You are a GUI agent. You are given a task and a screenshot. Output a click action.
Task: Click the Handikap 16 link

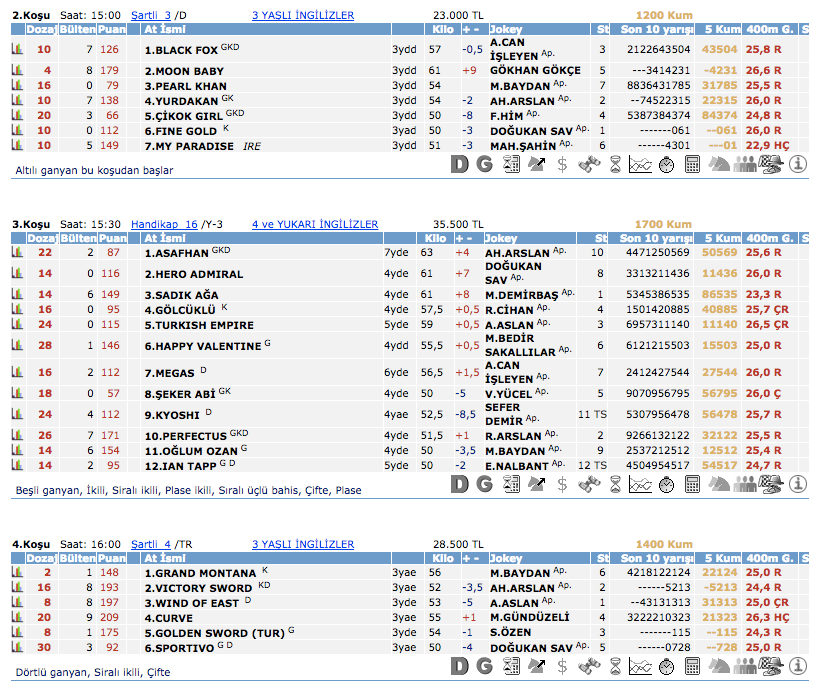(x=164, y=224)
